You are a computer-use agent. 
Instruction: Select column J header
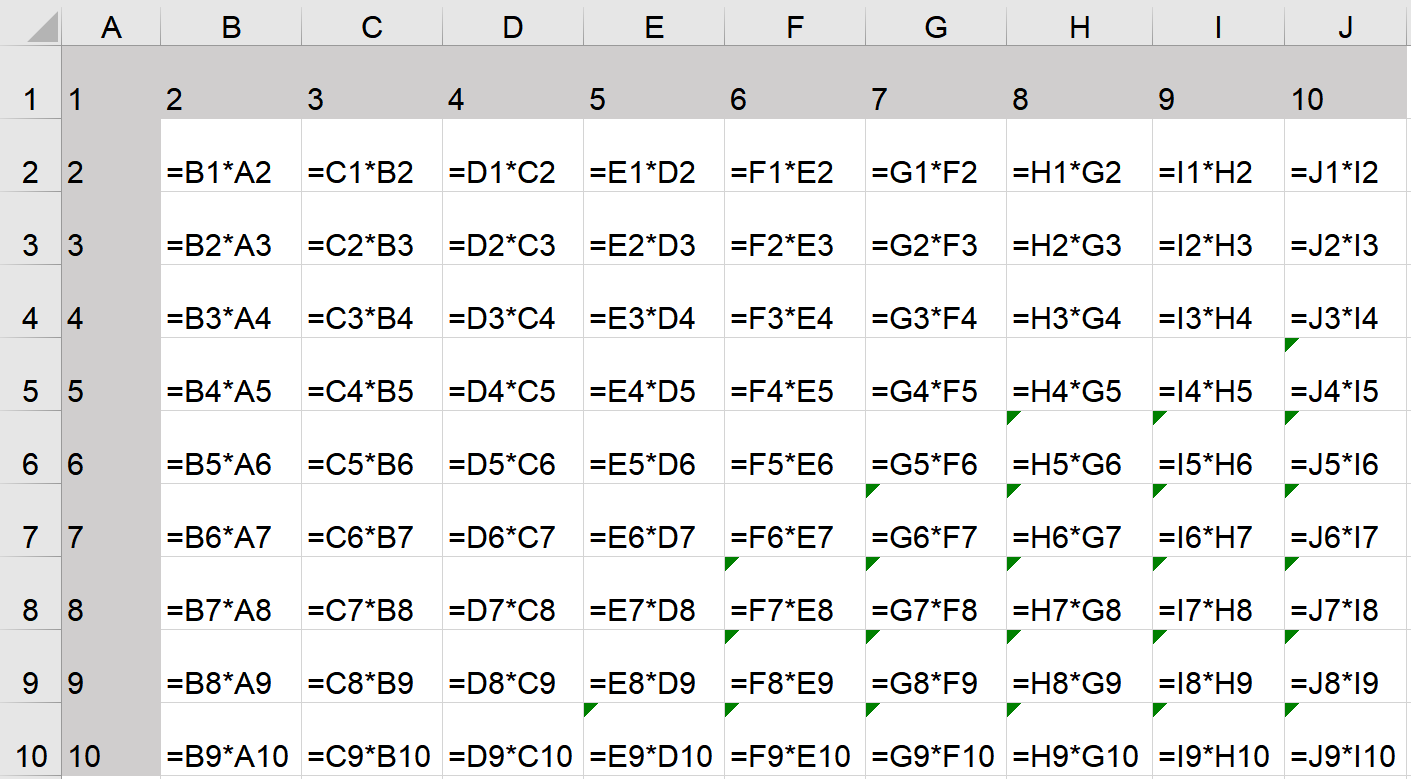point(1347,25)
